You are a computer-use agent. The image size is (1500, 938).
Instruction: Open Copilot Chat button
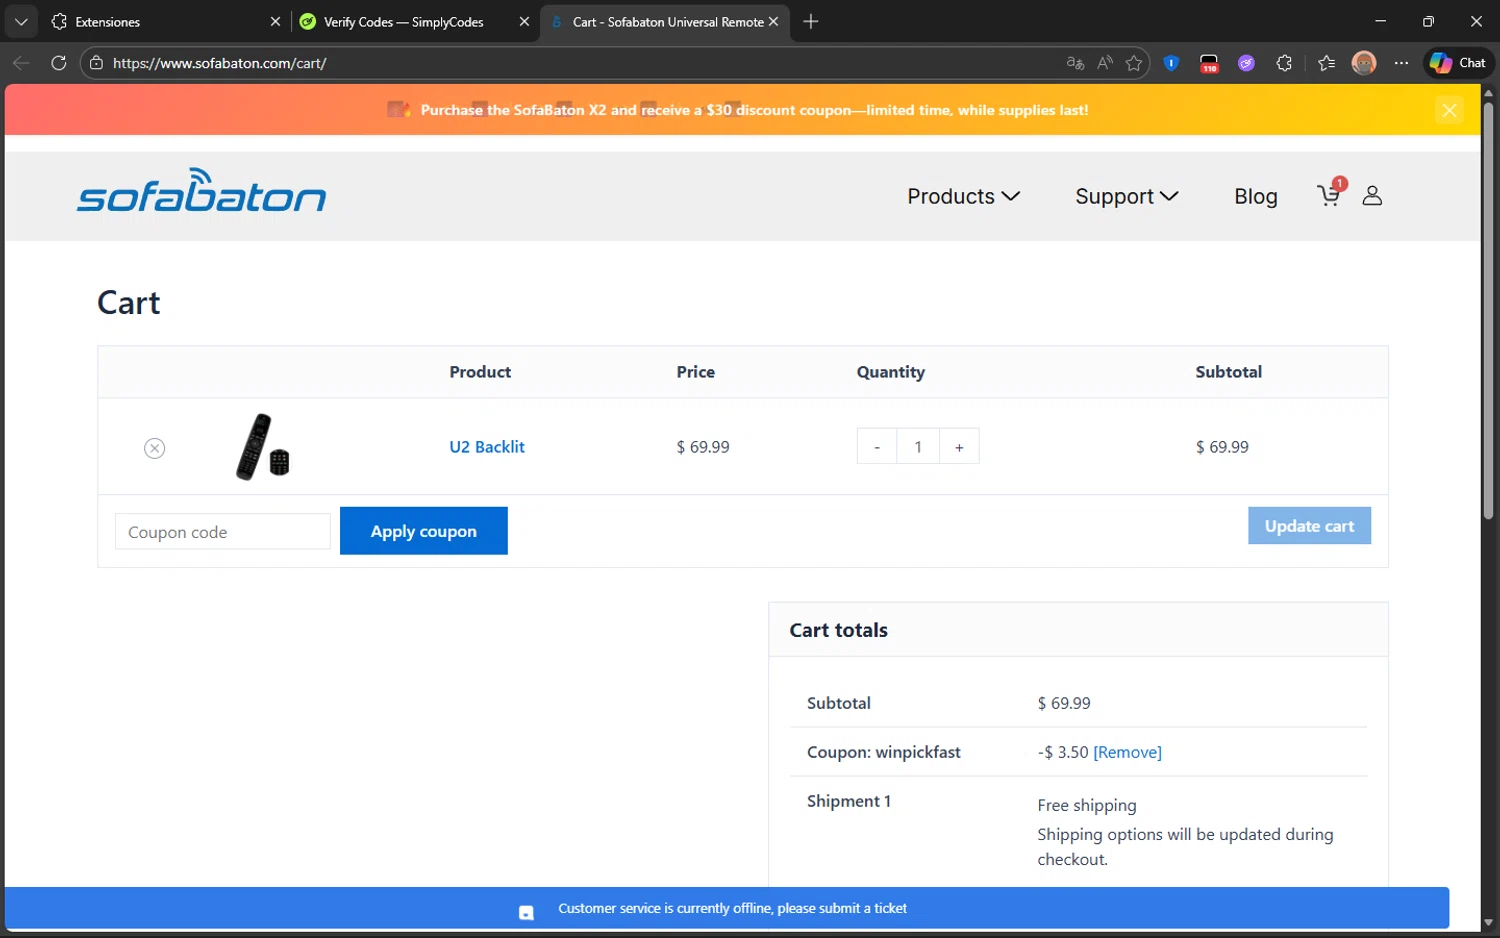click(1458, 63)
